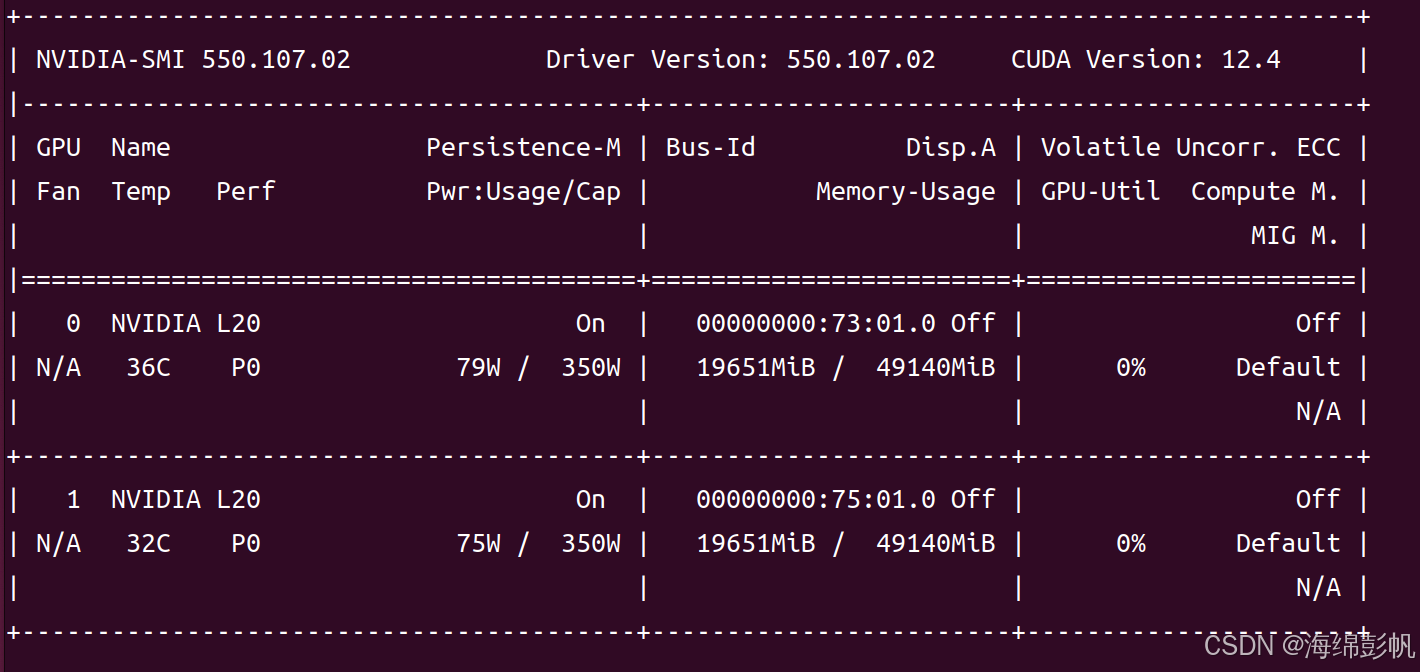The image size is (1420, 672).
Task: Click the '79W' power usage value
Action: [x=478, y=368]
